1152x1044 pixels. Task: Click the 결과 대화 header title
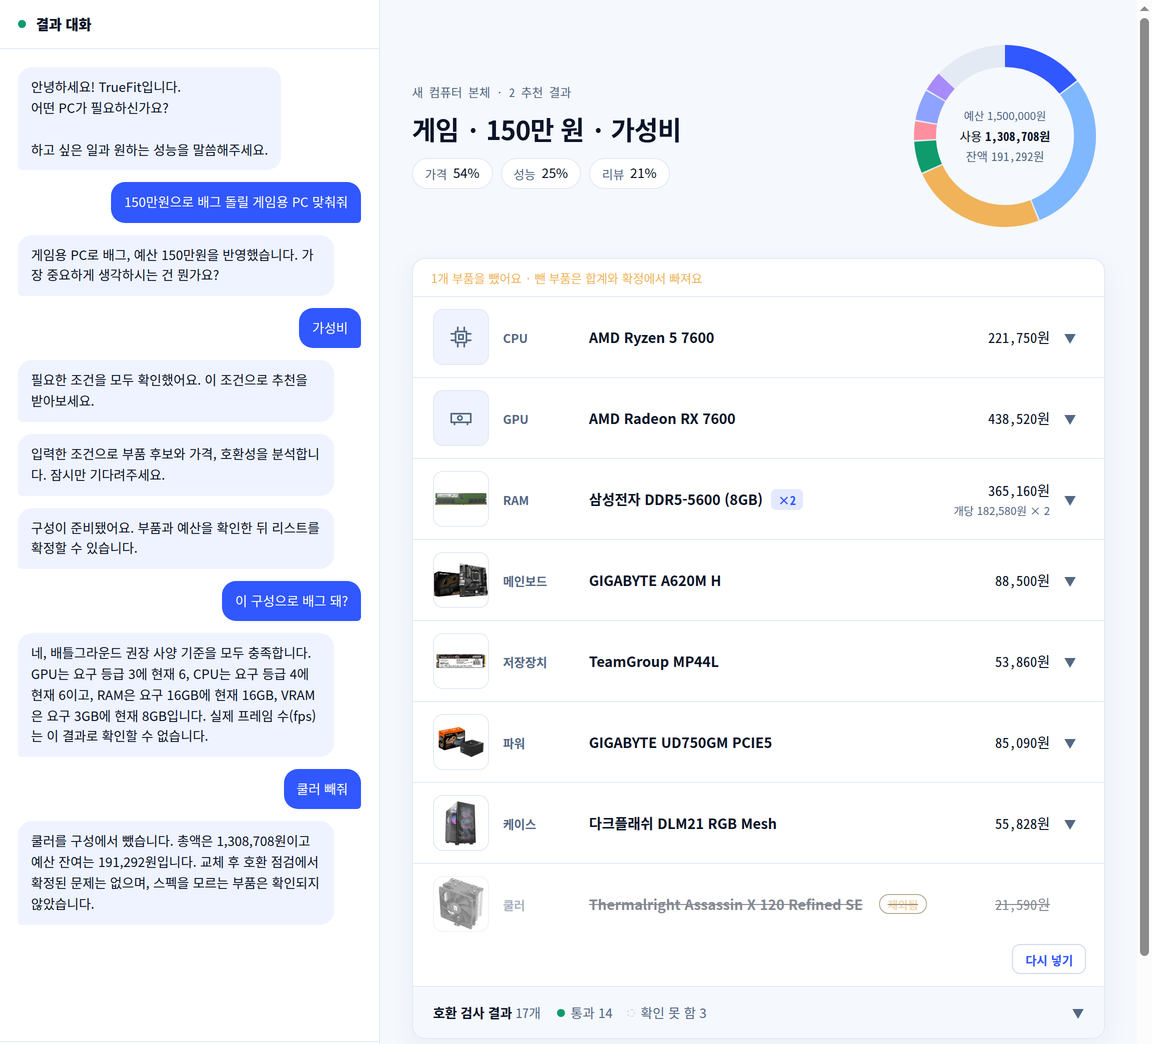[63, 25]
